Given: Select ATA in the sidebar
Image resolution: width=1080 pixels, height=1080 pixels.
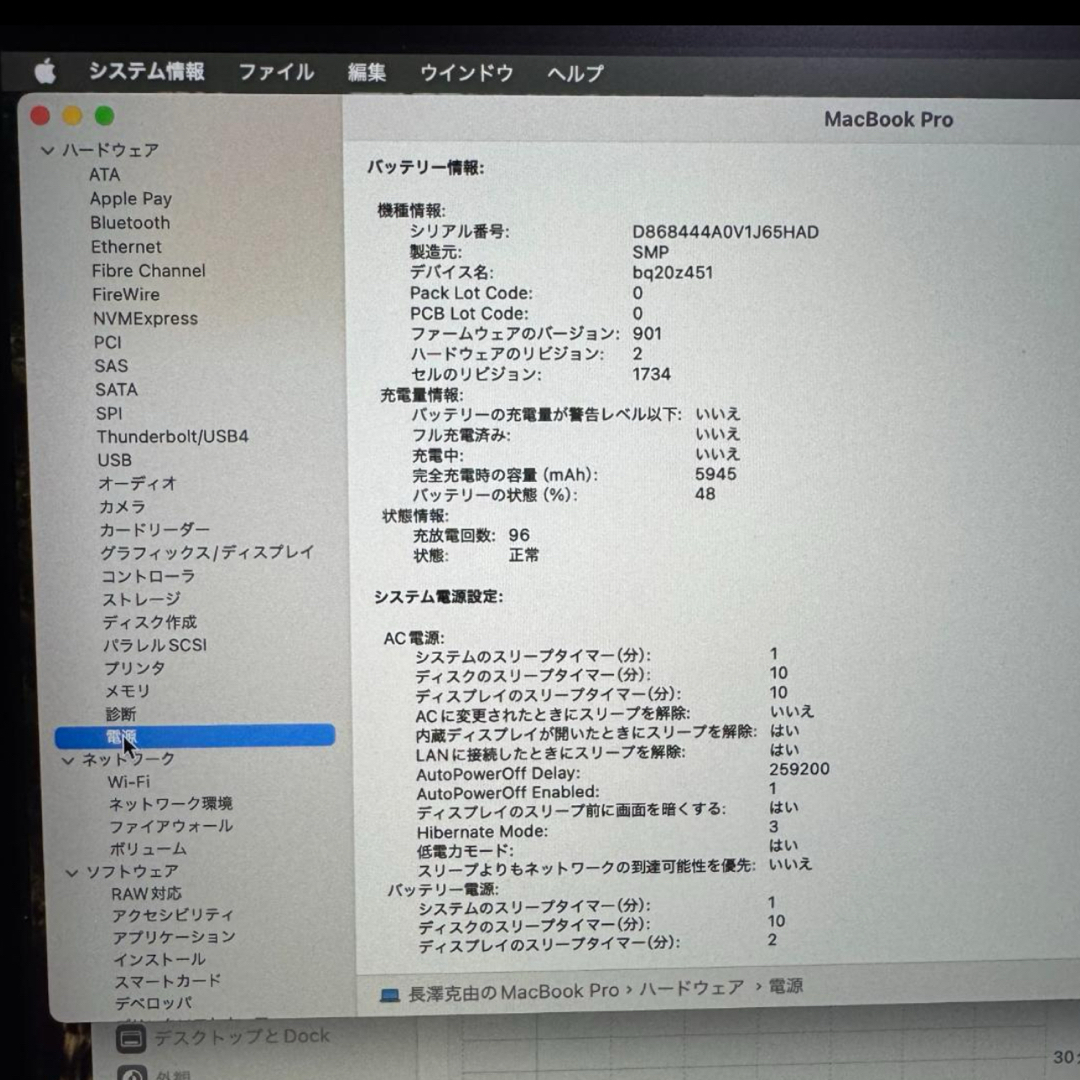Looking at the screenshot, I should 104,175.
